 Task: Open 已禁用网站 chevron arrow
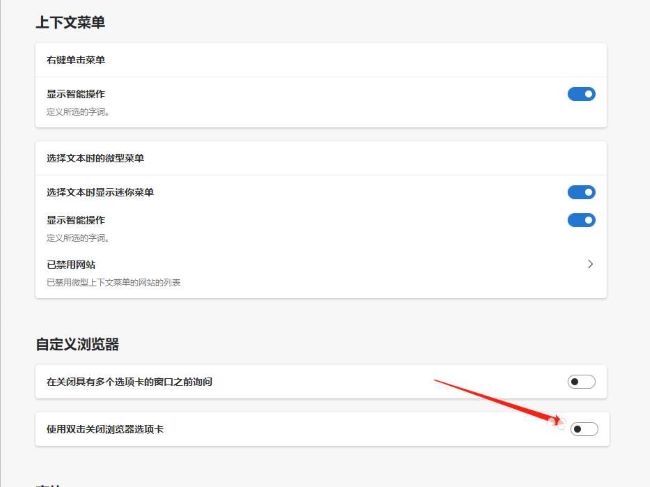(590, 264)
